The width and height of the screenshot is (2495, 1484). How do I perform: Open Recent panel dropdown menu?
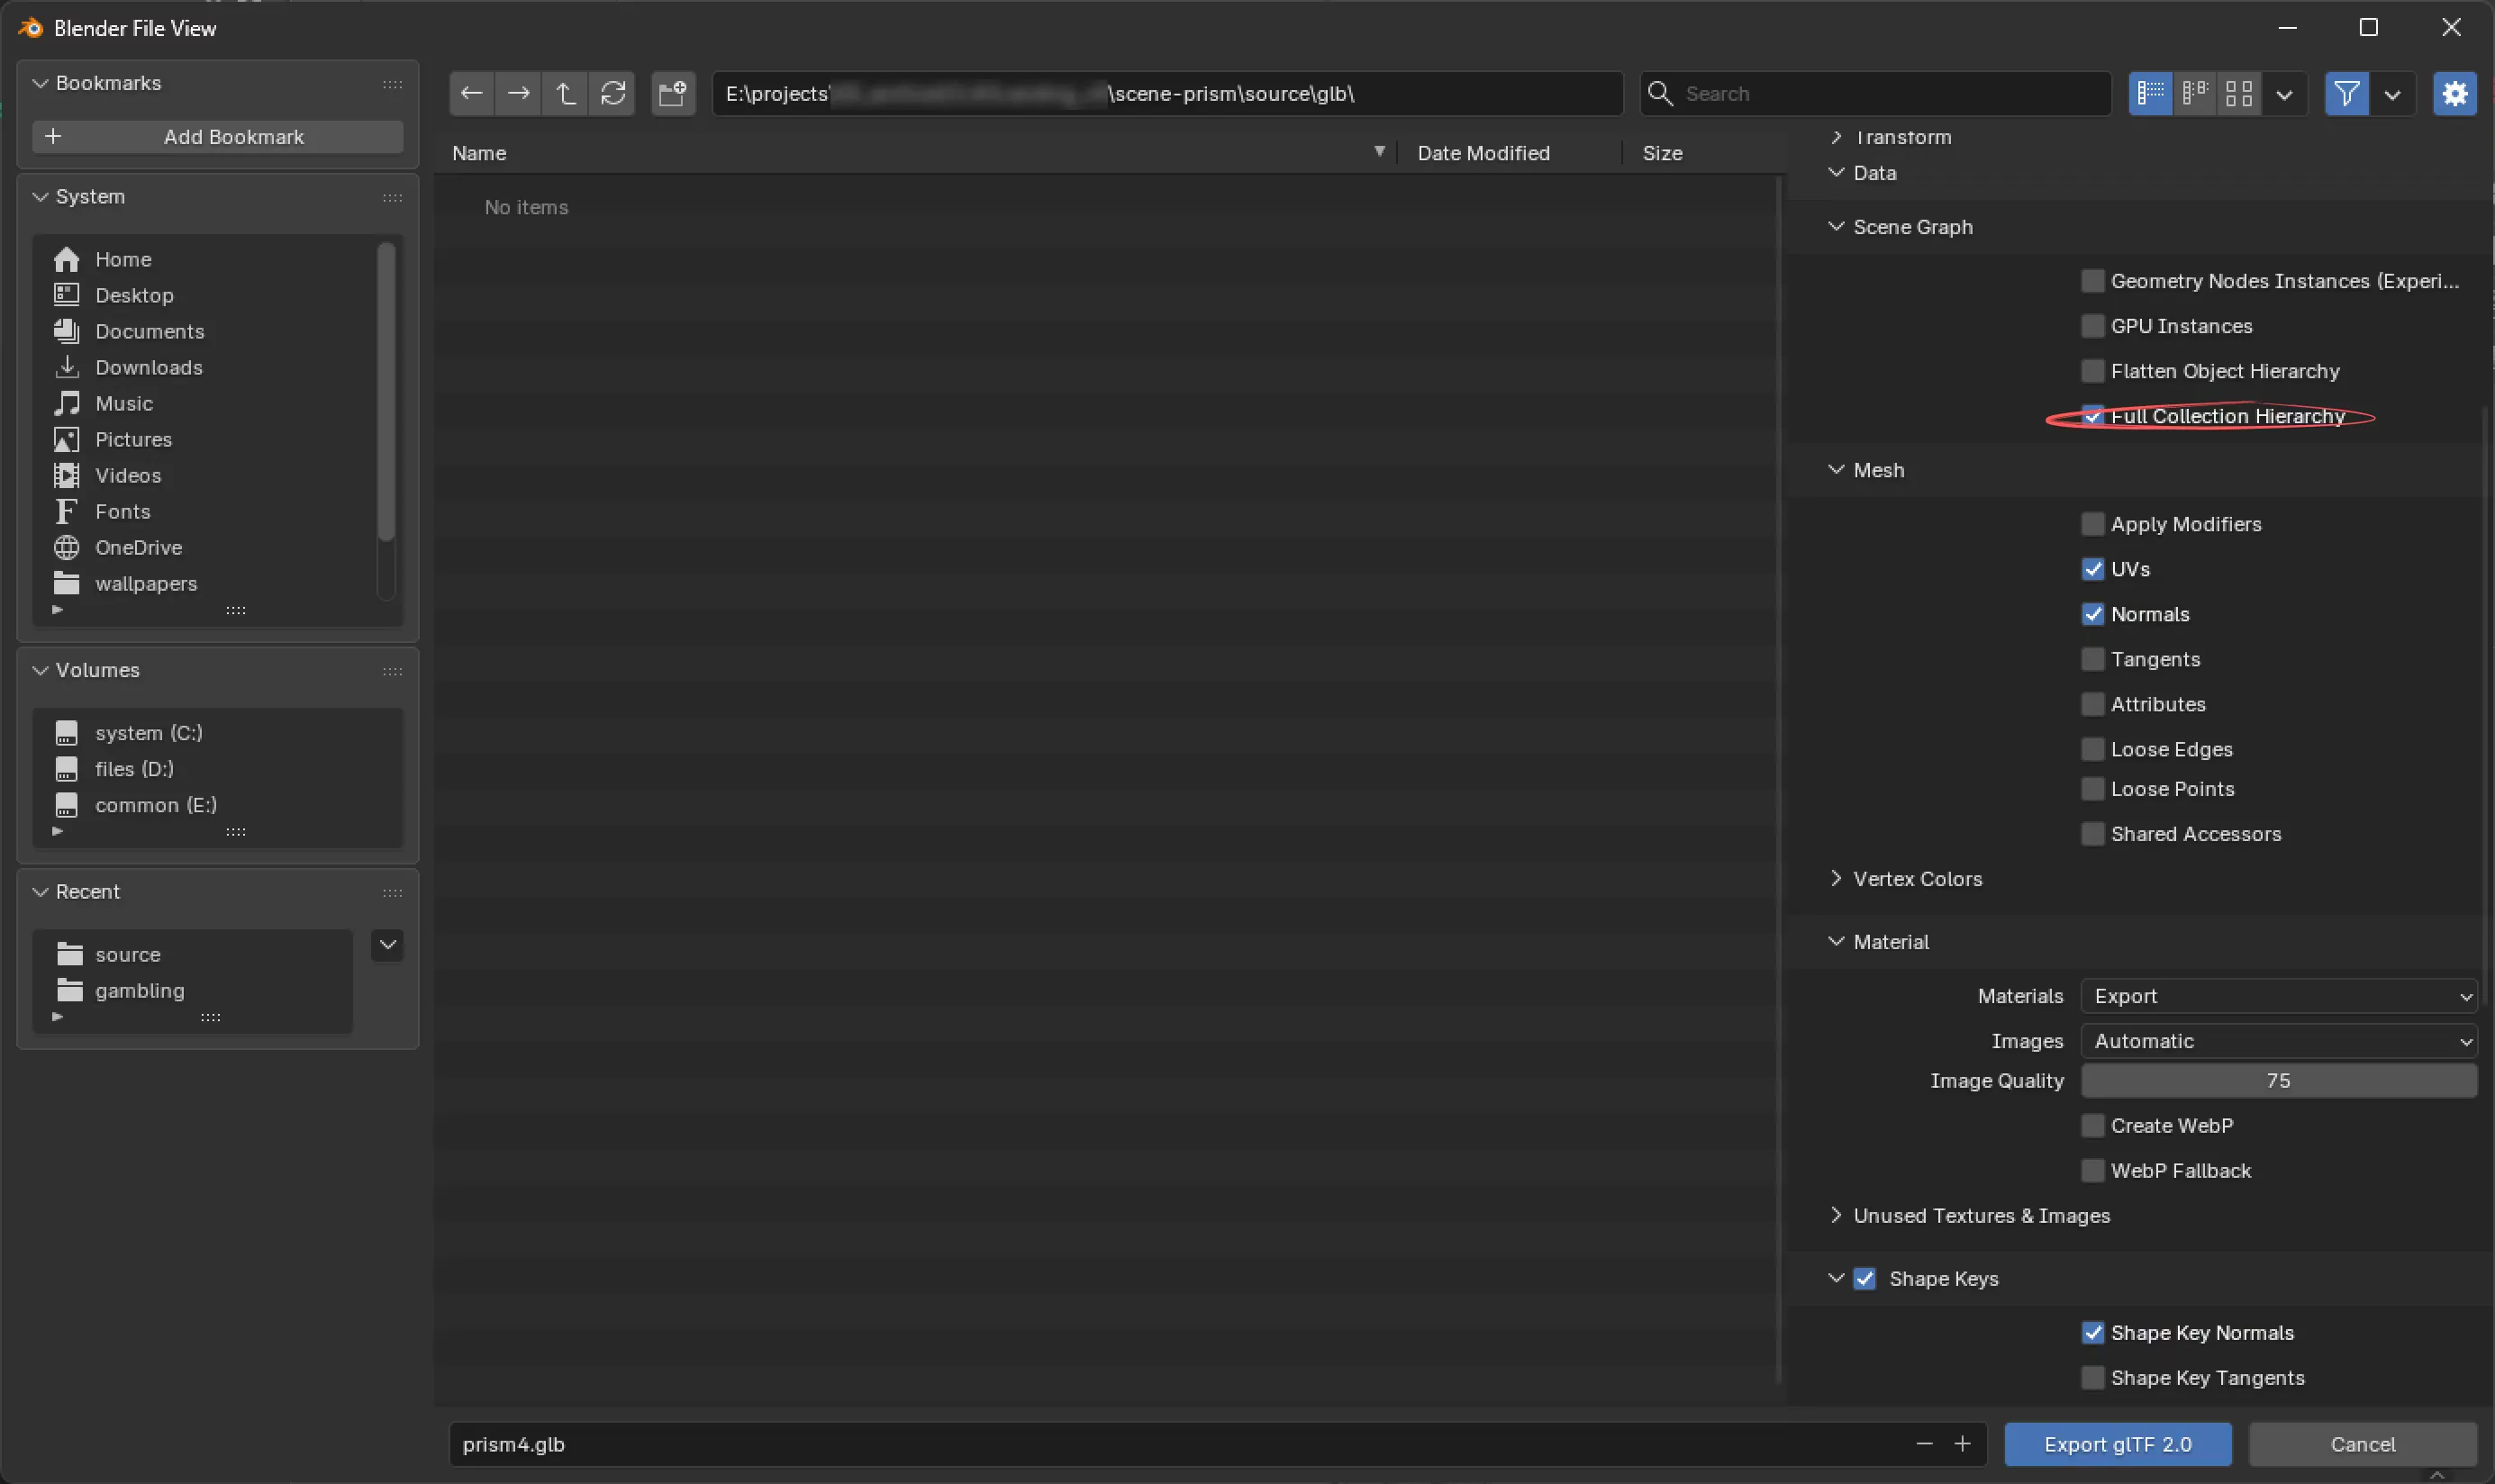click(387, 945)
